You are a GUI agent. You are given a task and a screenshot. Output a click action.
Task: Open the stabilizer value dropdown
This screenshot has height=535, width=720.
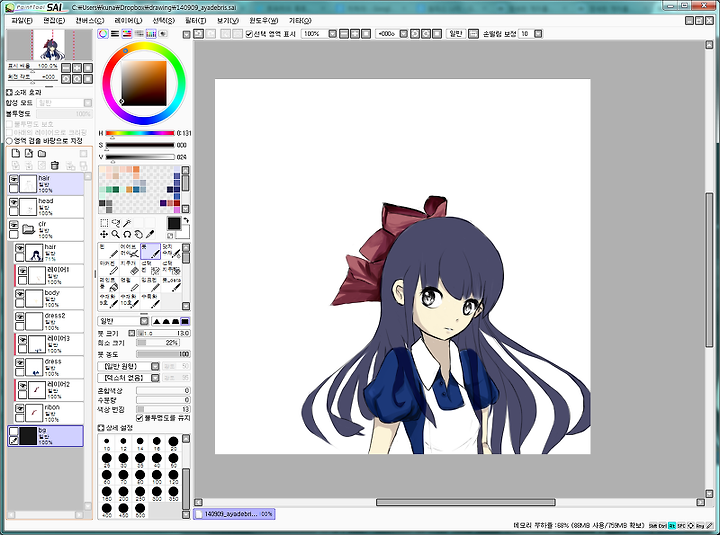(x=538, y=34)
